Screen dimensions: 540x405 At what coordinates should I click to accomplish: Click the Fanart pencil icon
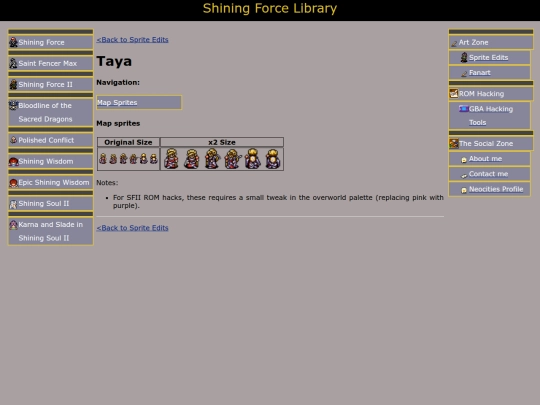point(464,73)
